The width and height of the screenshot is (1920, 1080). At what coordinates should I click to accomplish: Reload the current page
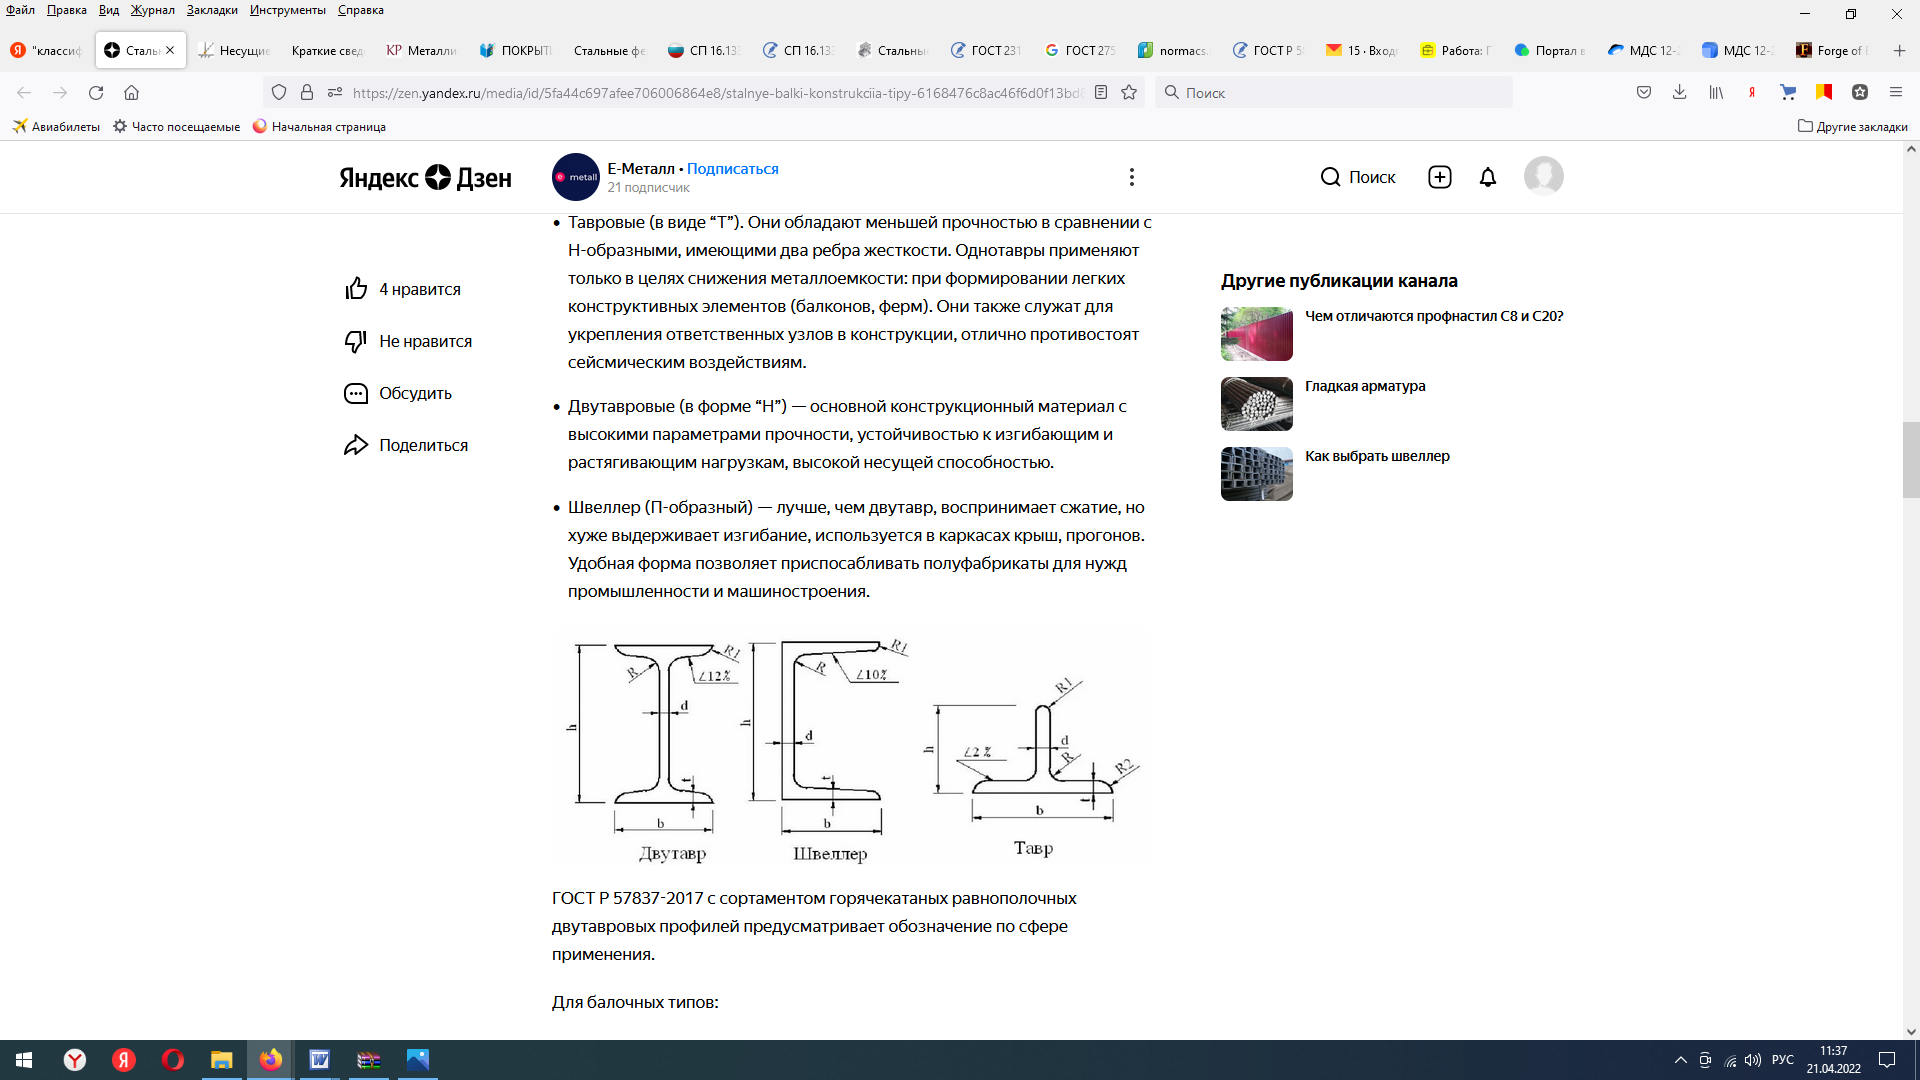pyautogui.click(x=96, y=92)
